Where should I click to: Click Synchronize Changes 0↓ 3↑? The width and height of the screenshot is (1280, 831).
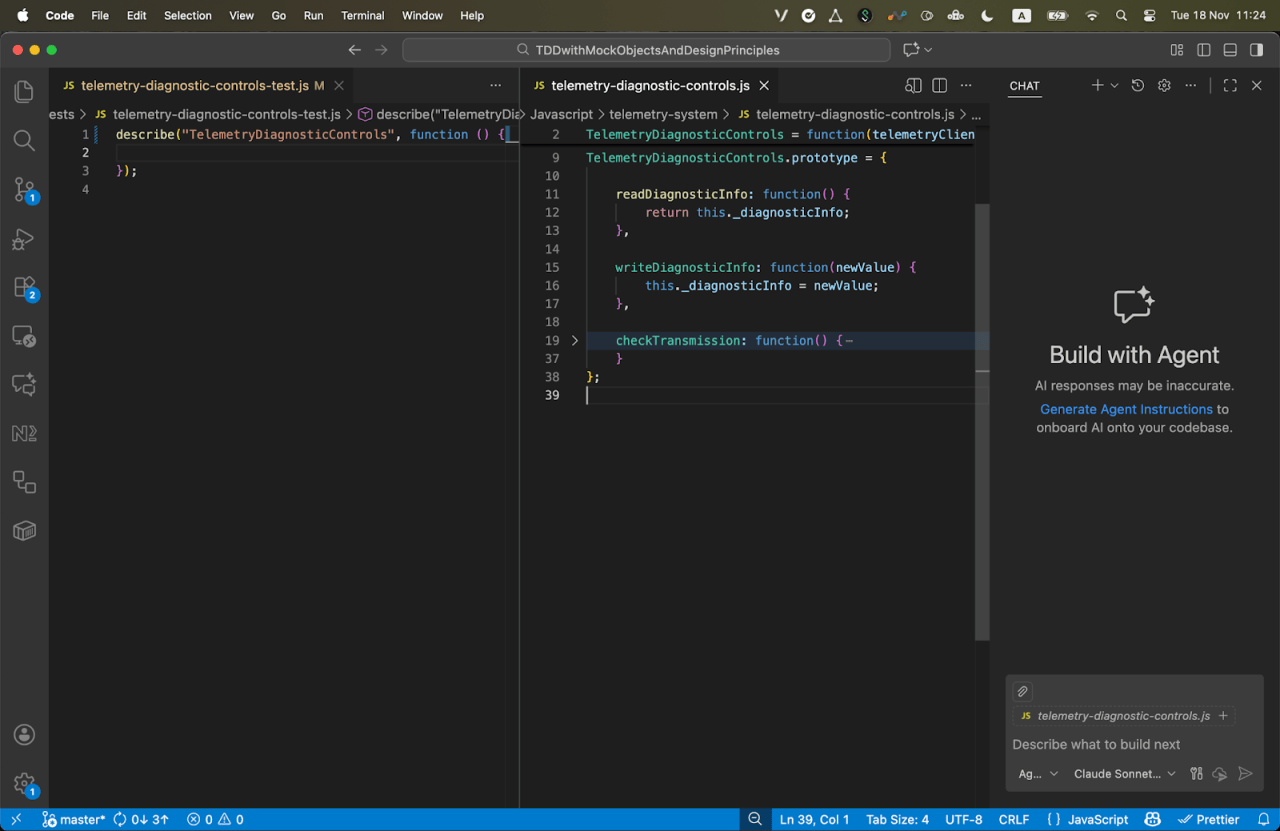click(x=140, y=819)
